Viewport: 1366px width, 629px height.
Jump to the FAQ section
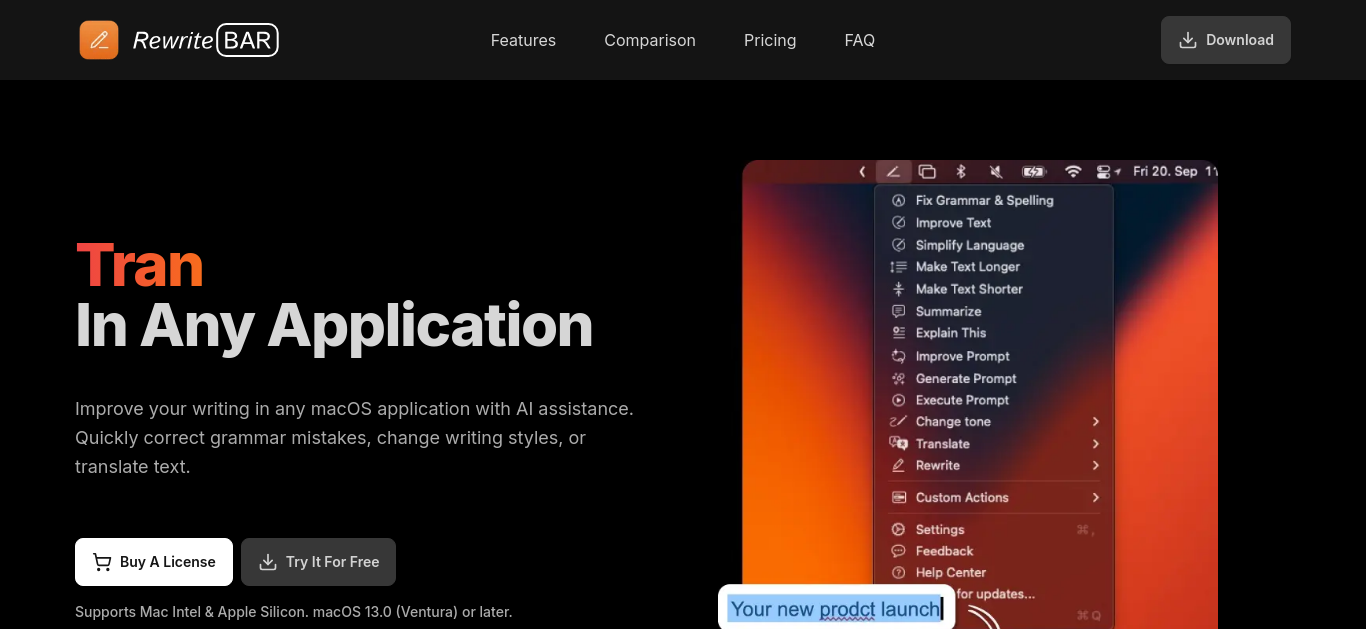pos(860,40)
